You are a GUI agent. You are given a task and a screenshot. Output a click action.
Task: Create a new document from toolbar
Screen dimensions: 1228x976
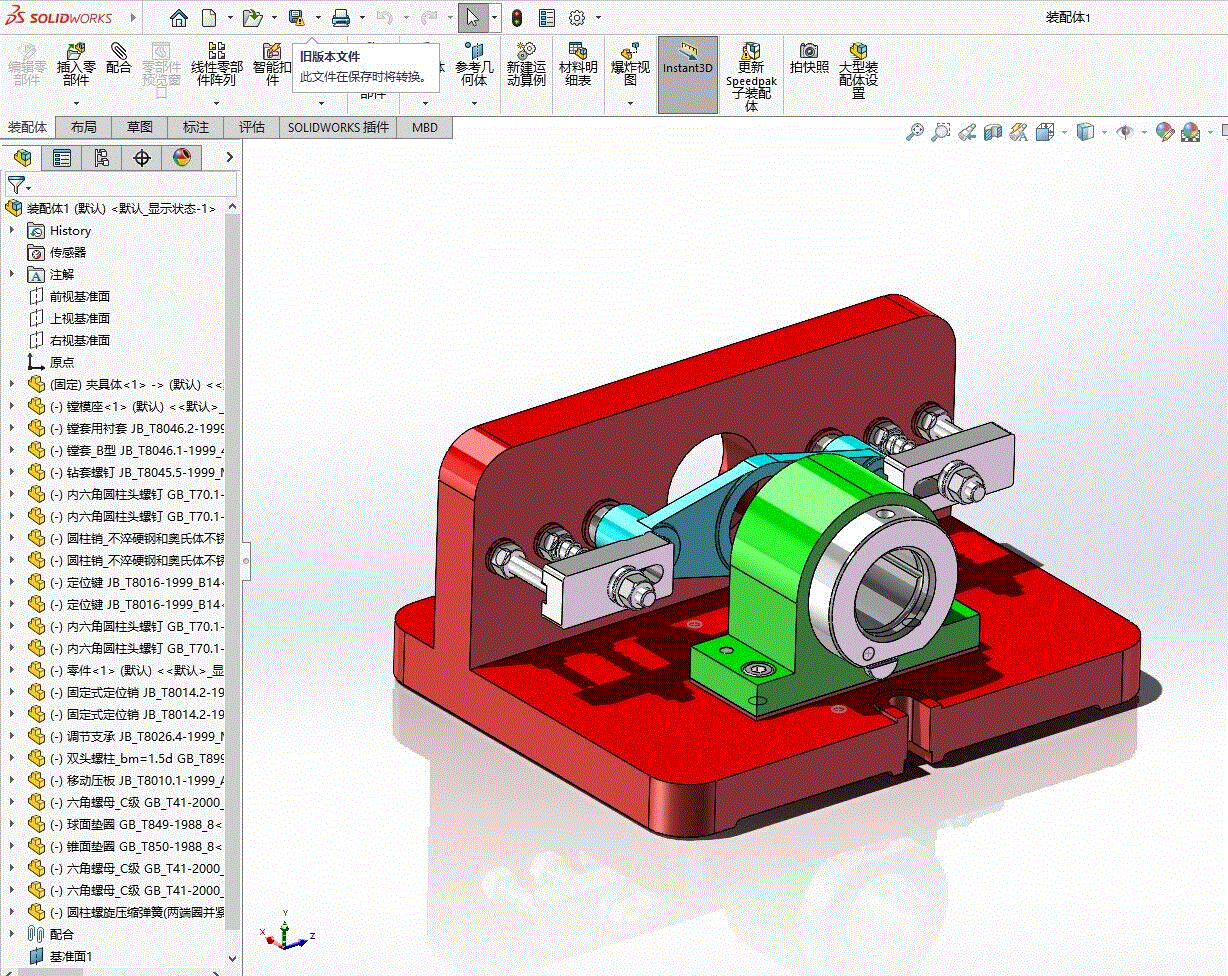coord(209,18)
